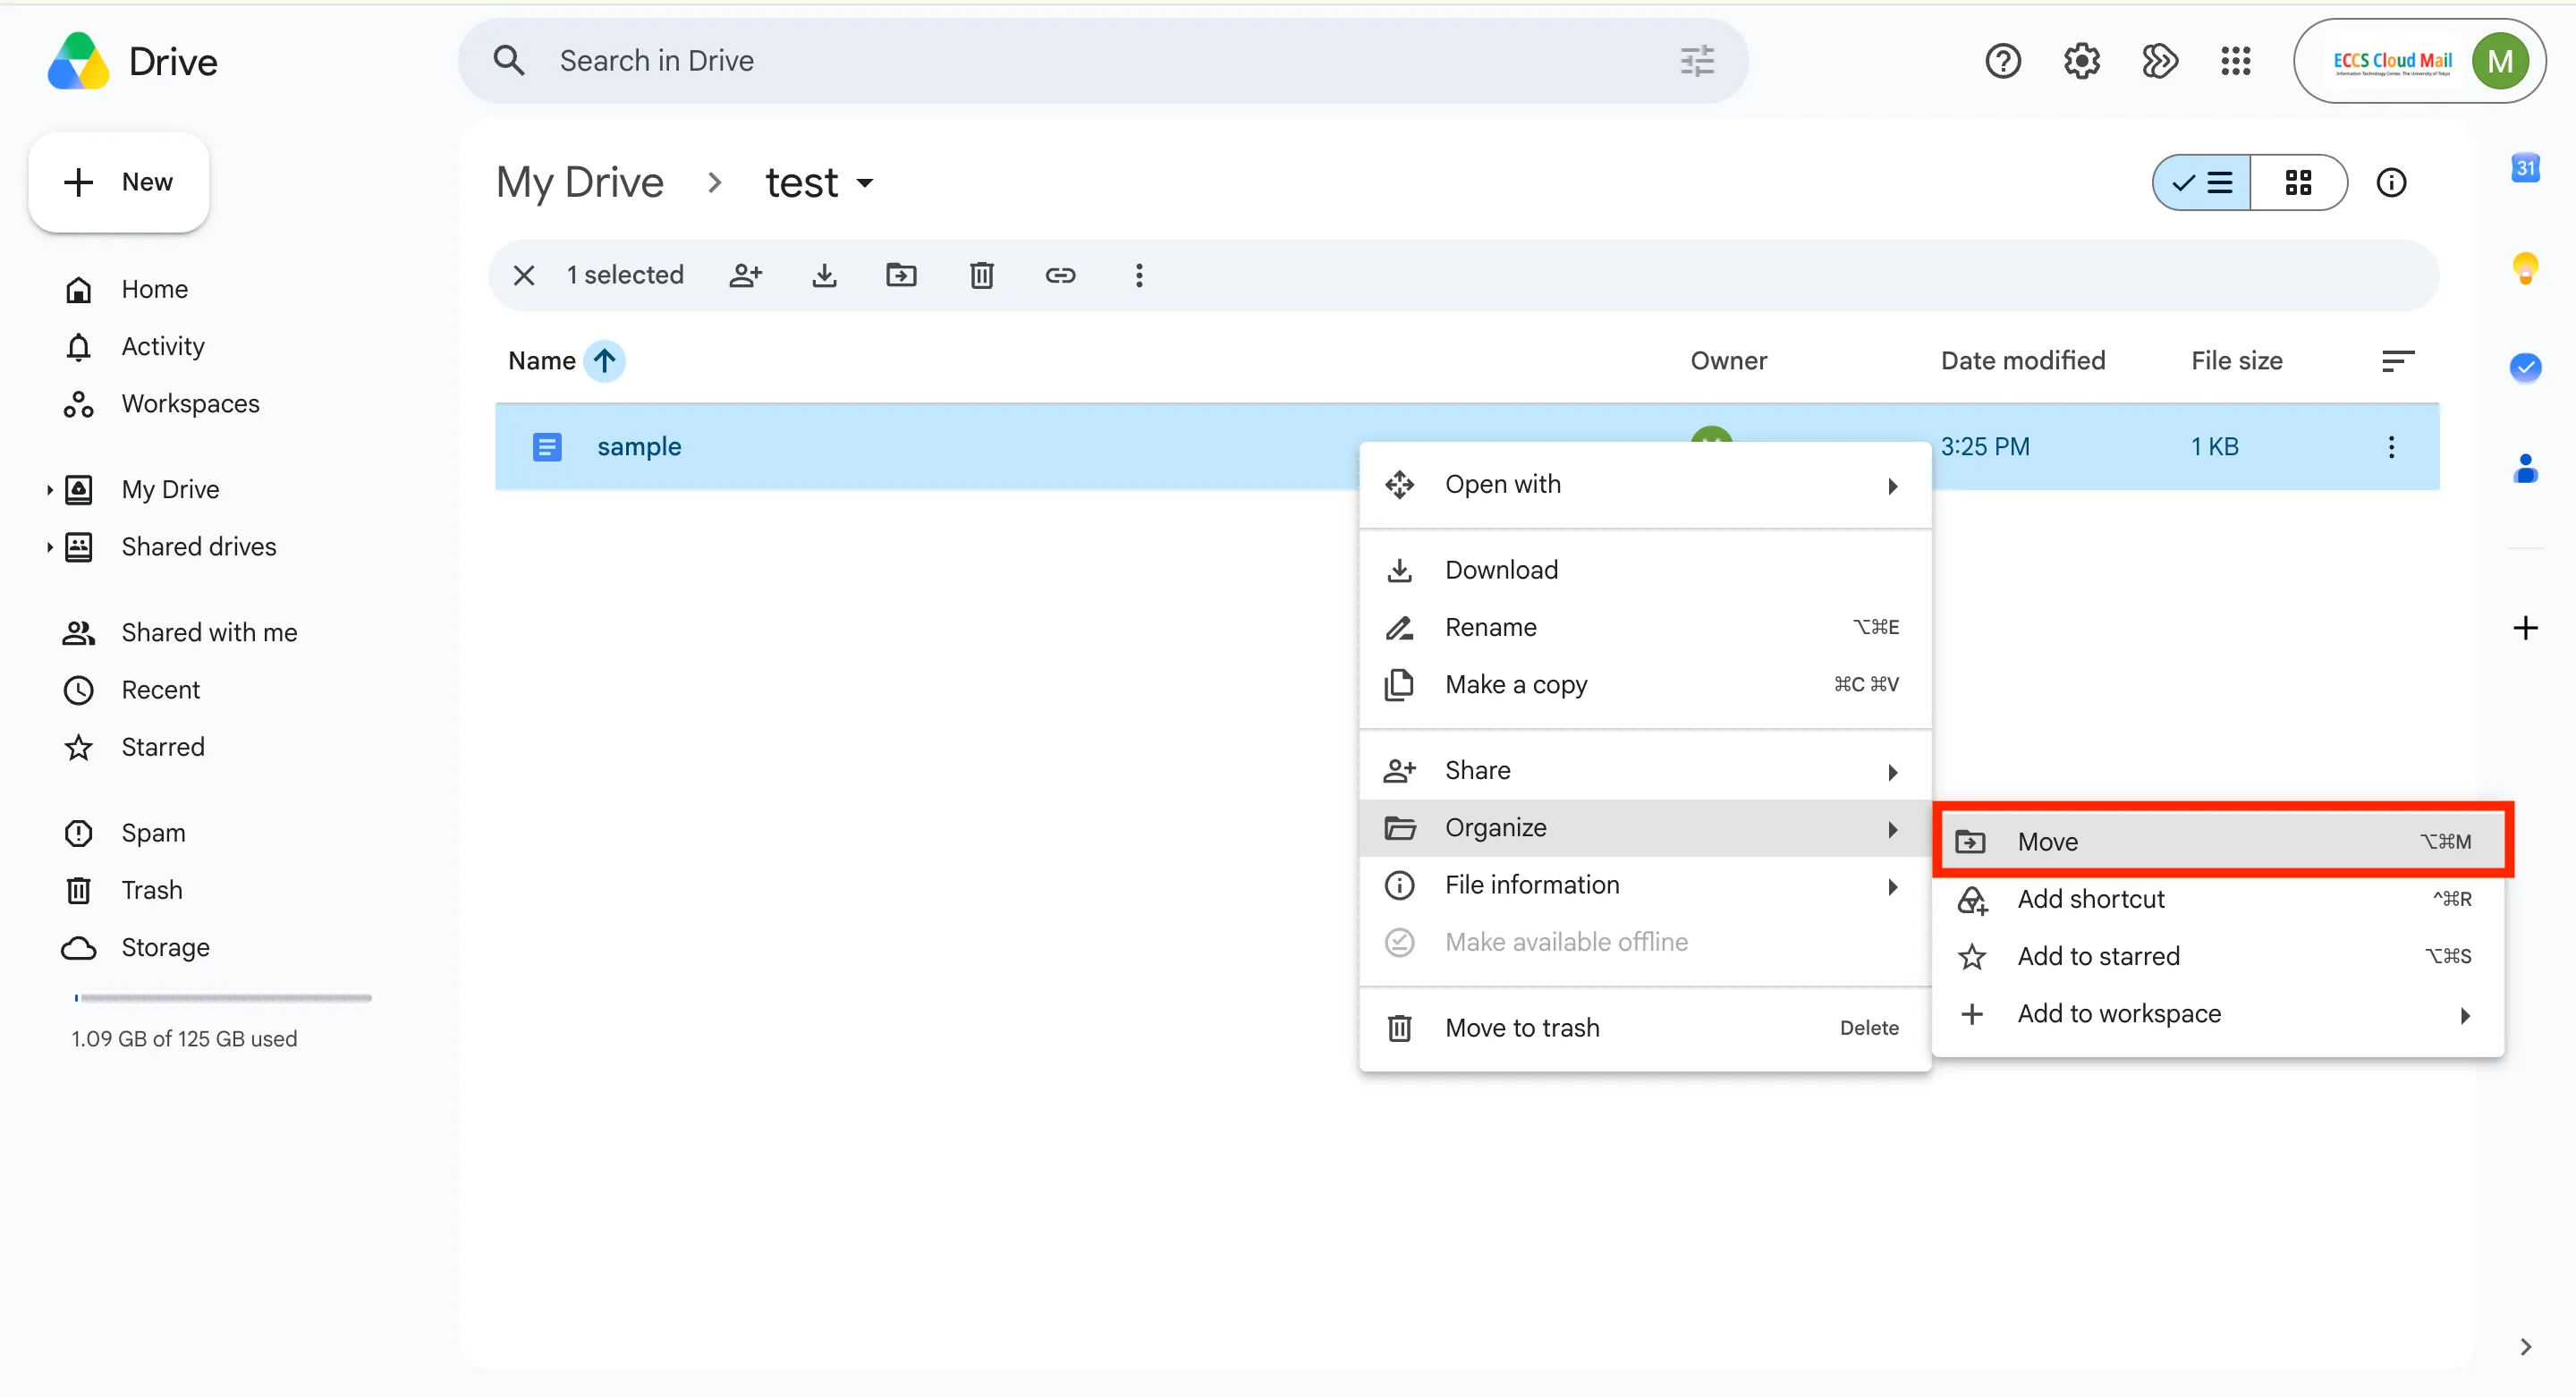The height and width of the screenshot is (1397, 2576).
Task: Select the Organize menu item
Action: [1644, 828]
